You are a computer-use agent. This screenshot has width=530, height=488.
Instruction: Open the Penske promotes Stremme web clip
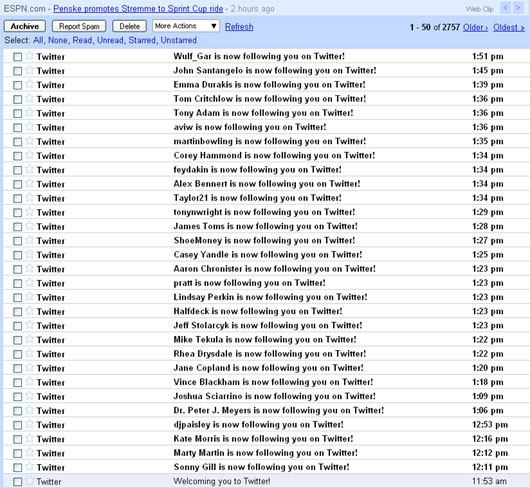(x=138, y=9)
